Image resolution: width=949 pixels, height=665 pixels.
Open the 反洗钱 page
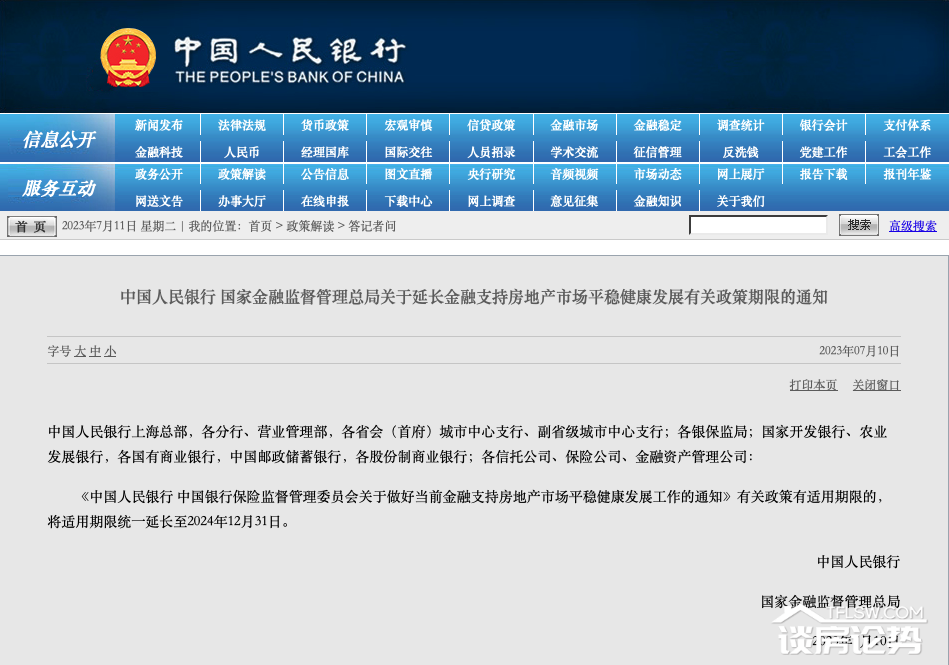tap(740, 152)
